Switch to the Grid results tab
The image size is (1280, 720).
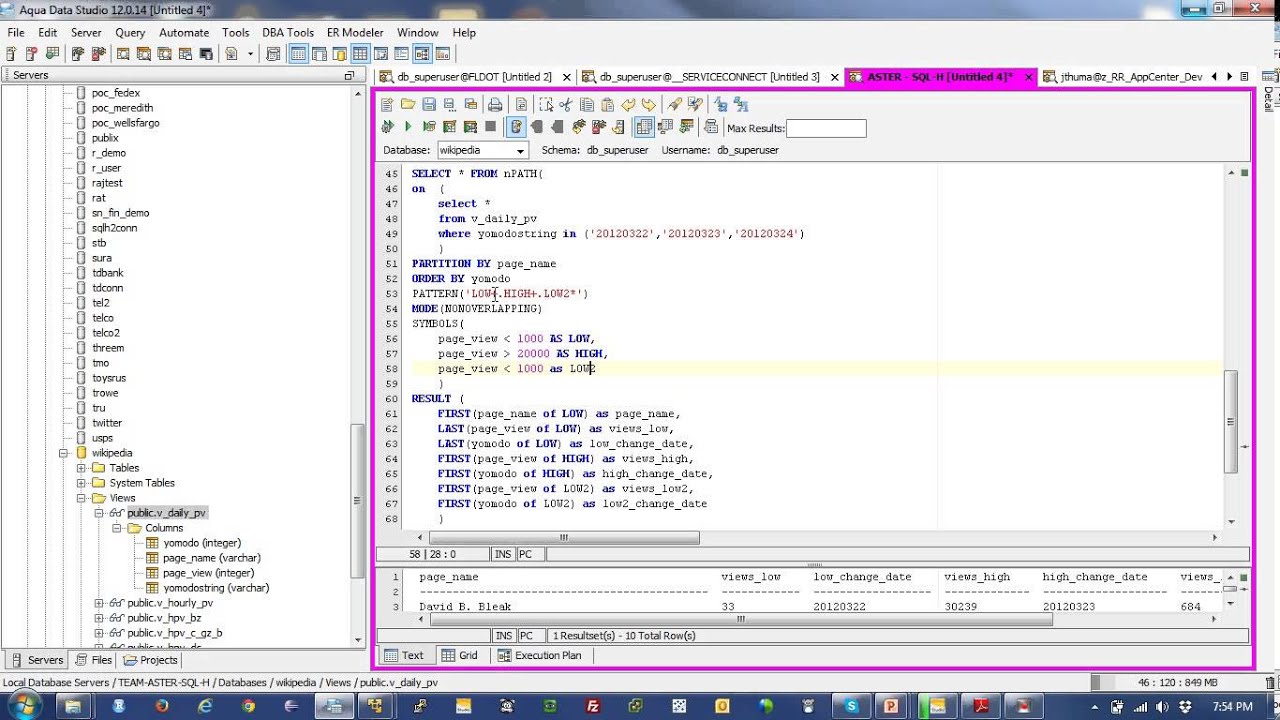tap(460, 656)
